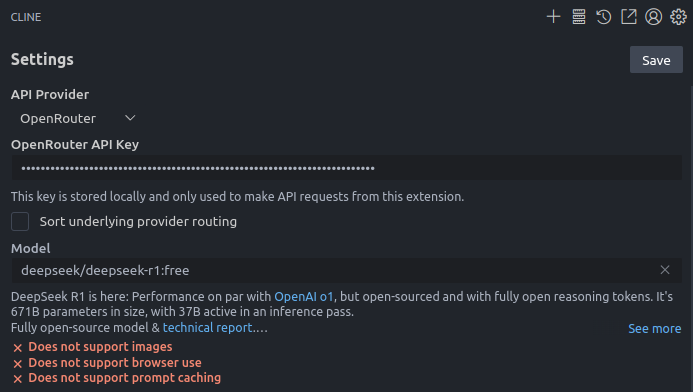Click the red X beside images support
Screen dimensions: 693x392
pyautogui.click(x=18, y=348)
